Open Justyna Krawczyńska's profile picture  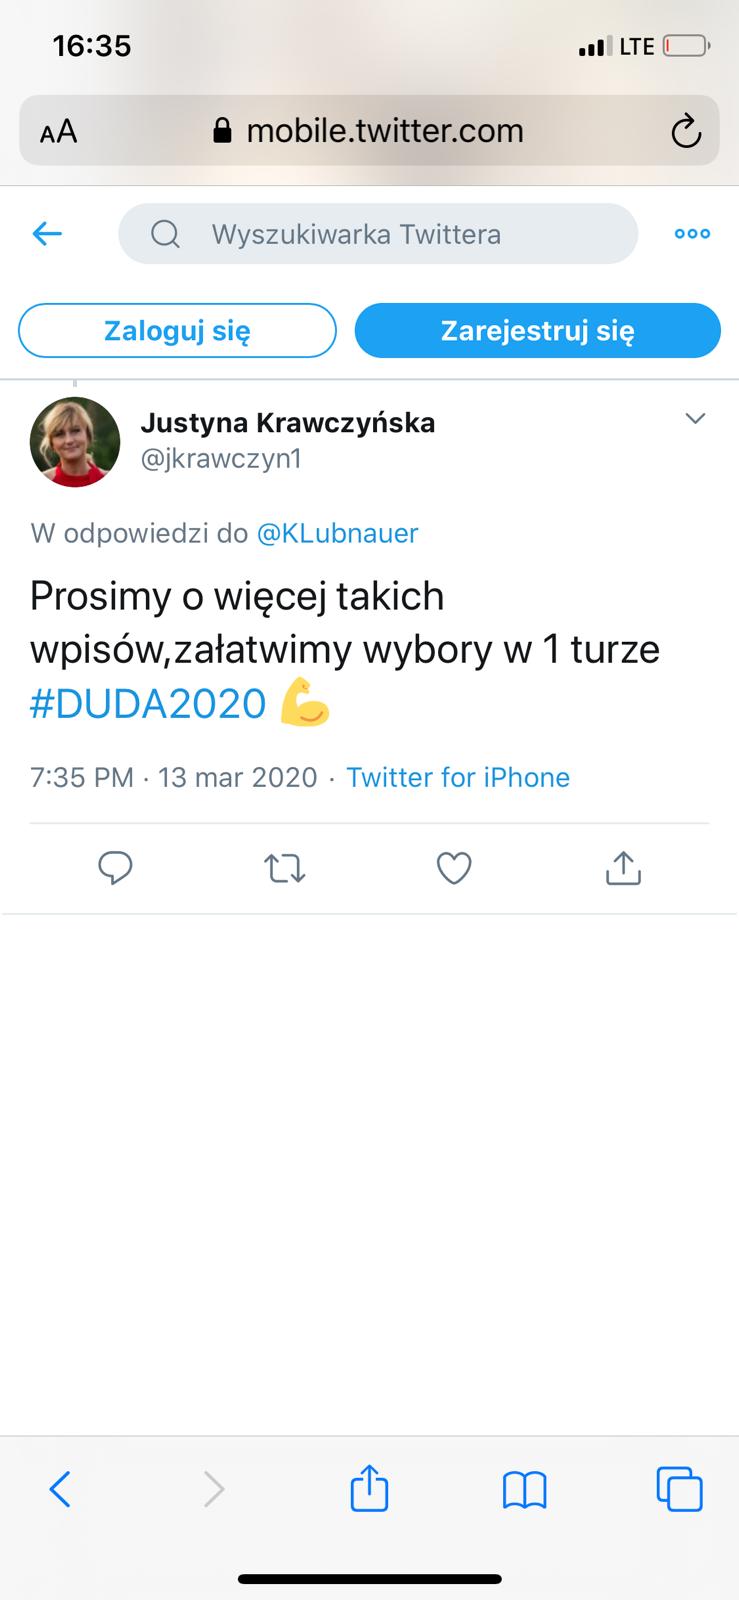point(75,442)
